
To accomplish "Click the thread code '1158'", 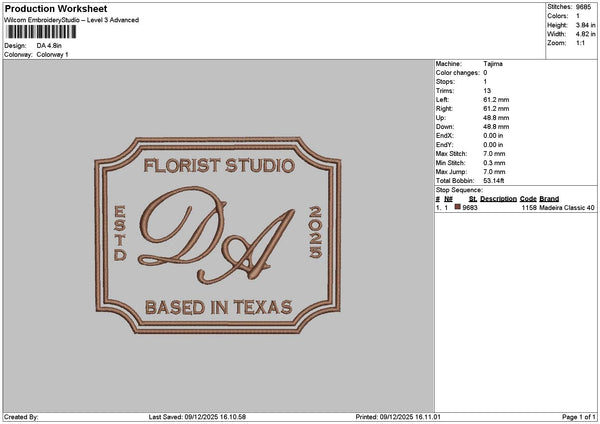I will click(x=529, y=208).
